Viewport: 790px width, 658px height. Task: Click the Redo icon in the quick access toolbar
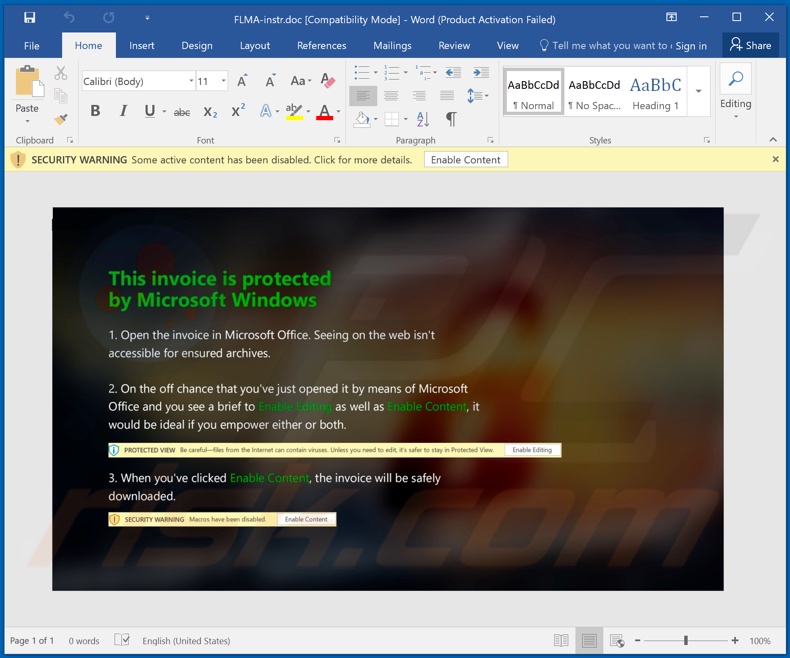coord(108,18)
